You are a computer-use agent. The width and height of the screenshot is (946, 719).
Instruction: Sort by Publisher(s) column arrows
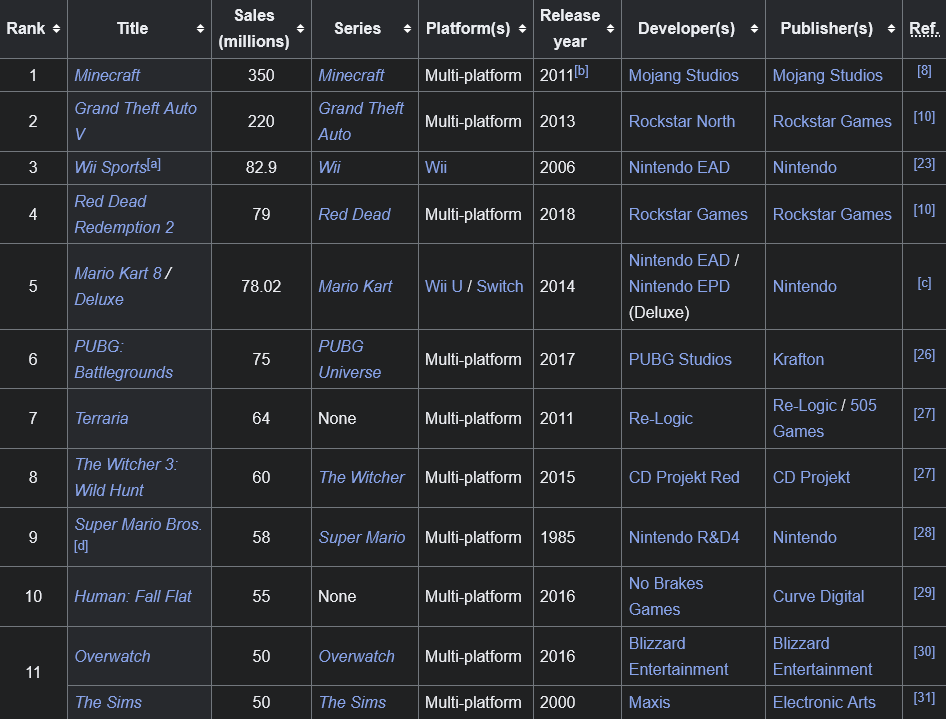(x=891, y=29)
